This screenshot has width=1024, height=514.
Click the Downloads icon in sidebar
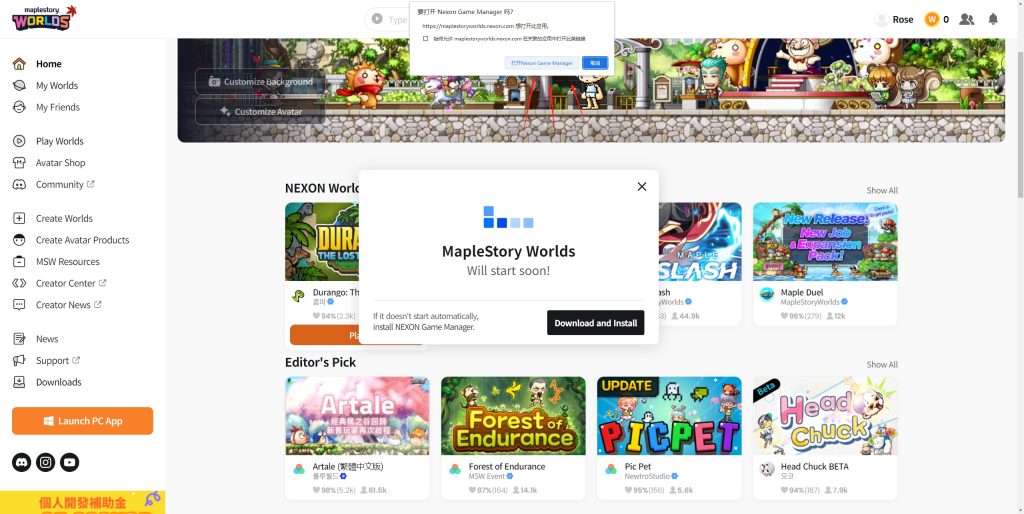[x=20, y=382]
